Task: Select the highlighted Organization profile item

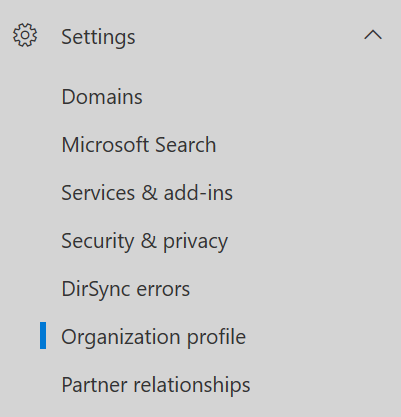Action: click(154, 337)
